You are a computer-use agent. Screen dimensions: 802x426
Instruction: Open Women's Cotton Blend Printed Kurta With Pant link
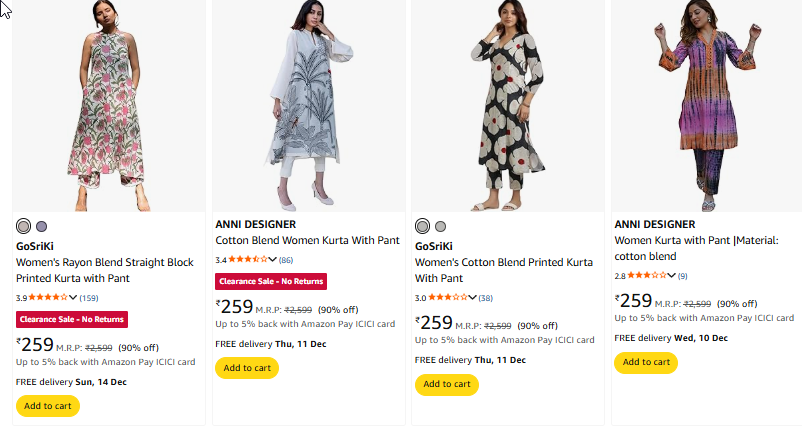point(503,270)
